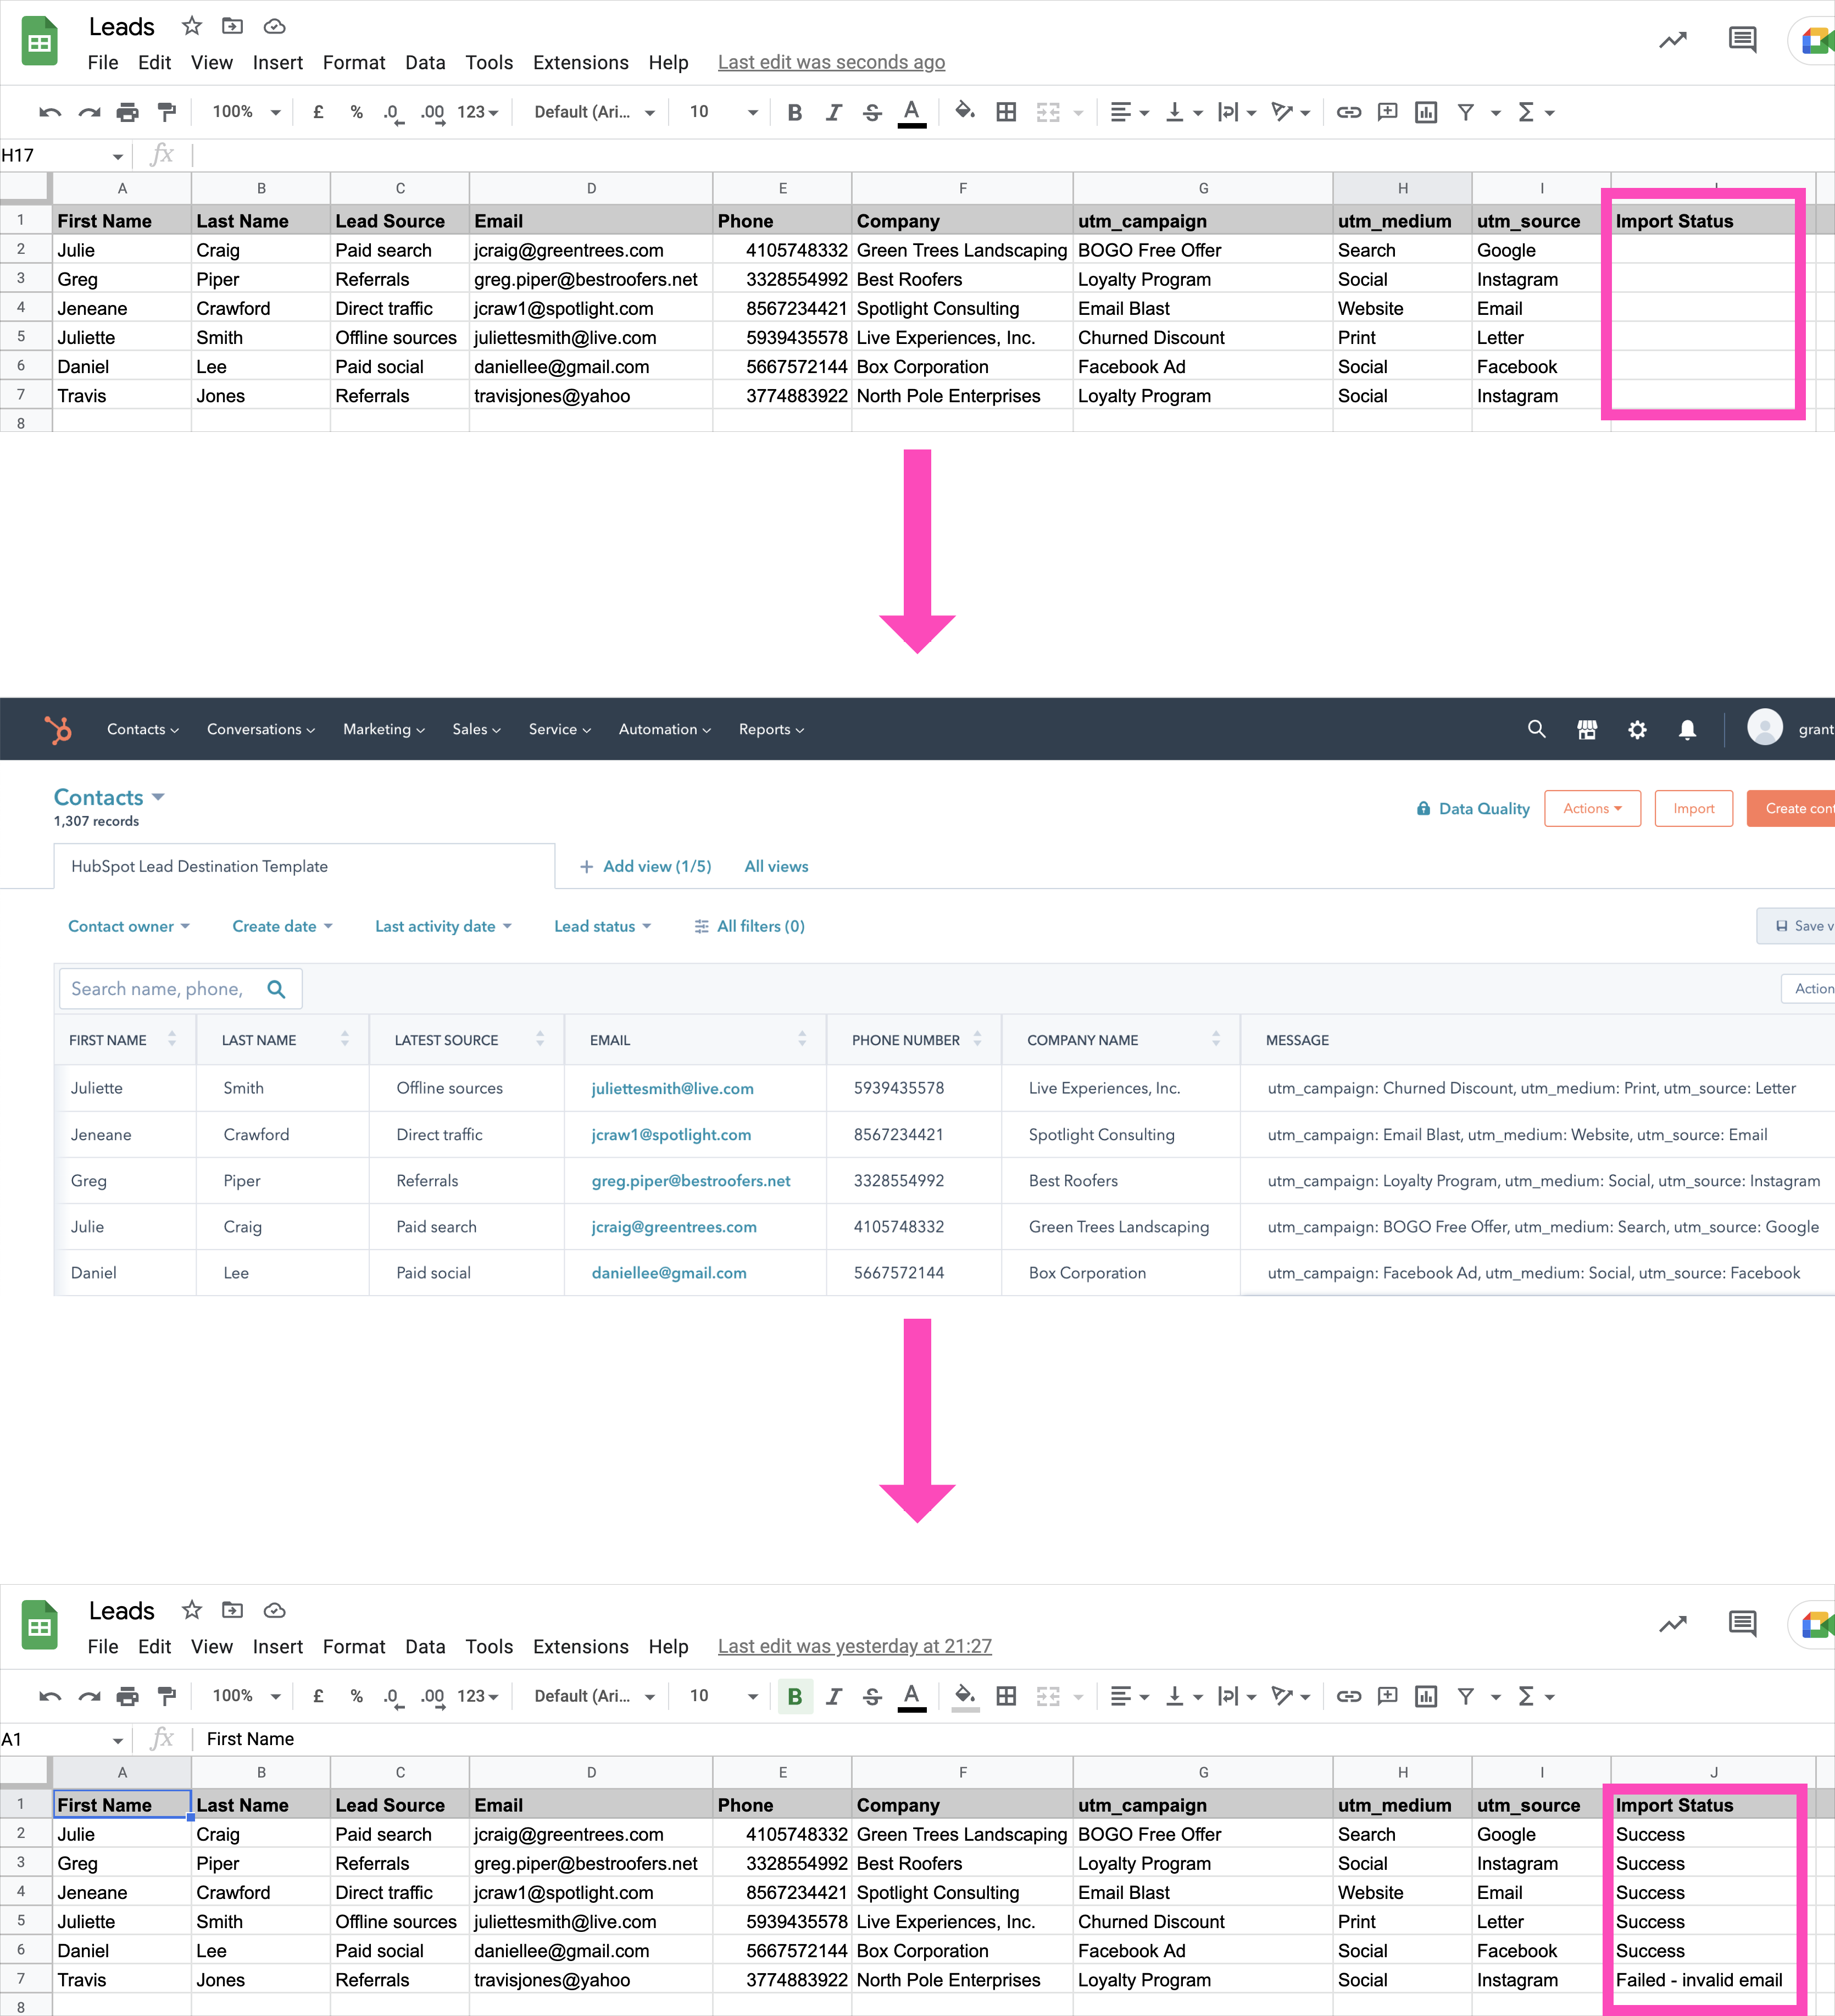This screenshot has width=1835, height=2016.
Task: Select paint format icon in top sheet toolbar
Action: pos(167,112)
